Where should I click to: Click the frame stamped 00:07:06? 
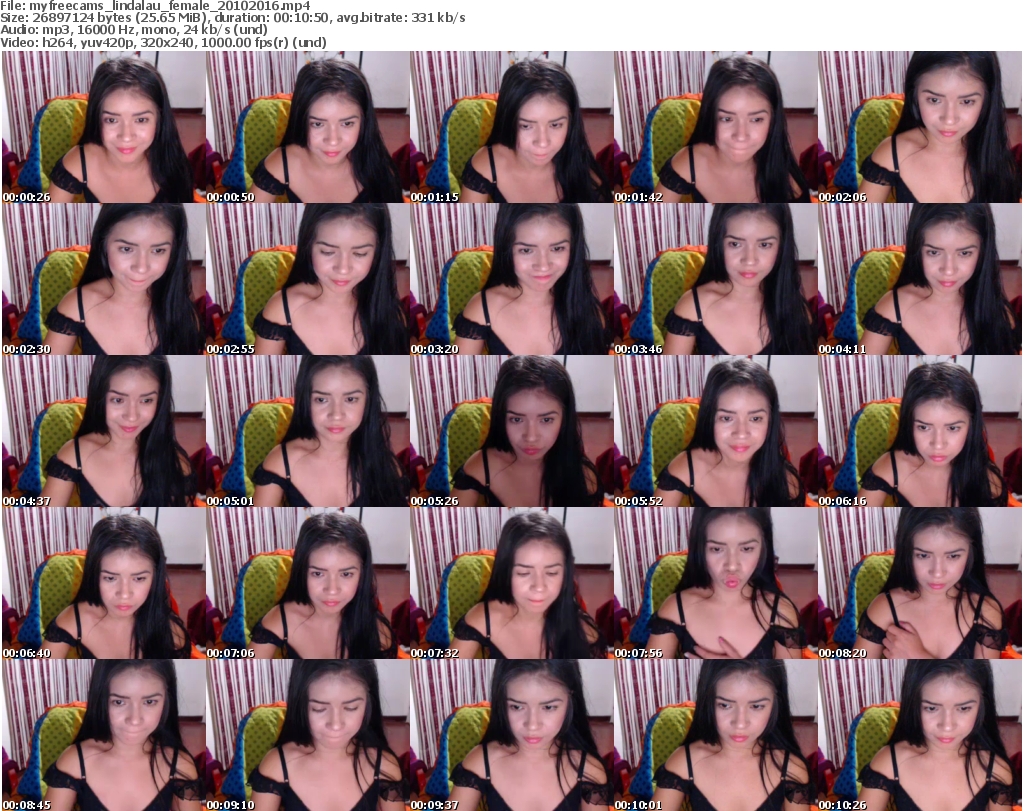(x=308, y=583)
